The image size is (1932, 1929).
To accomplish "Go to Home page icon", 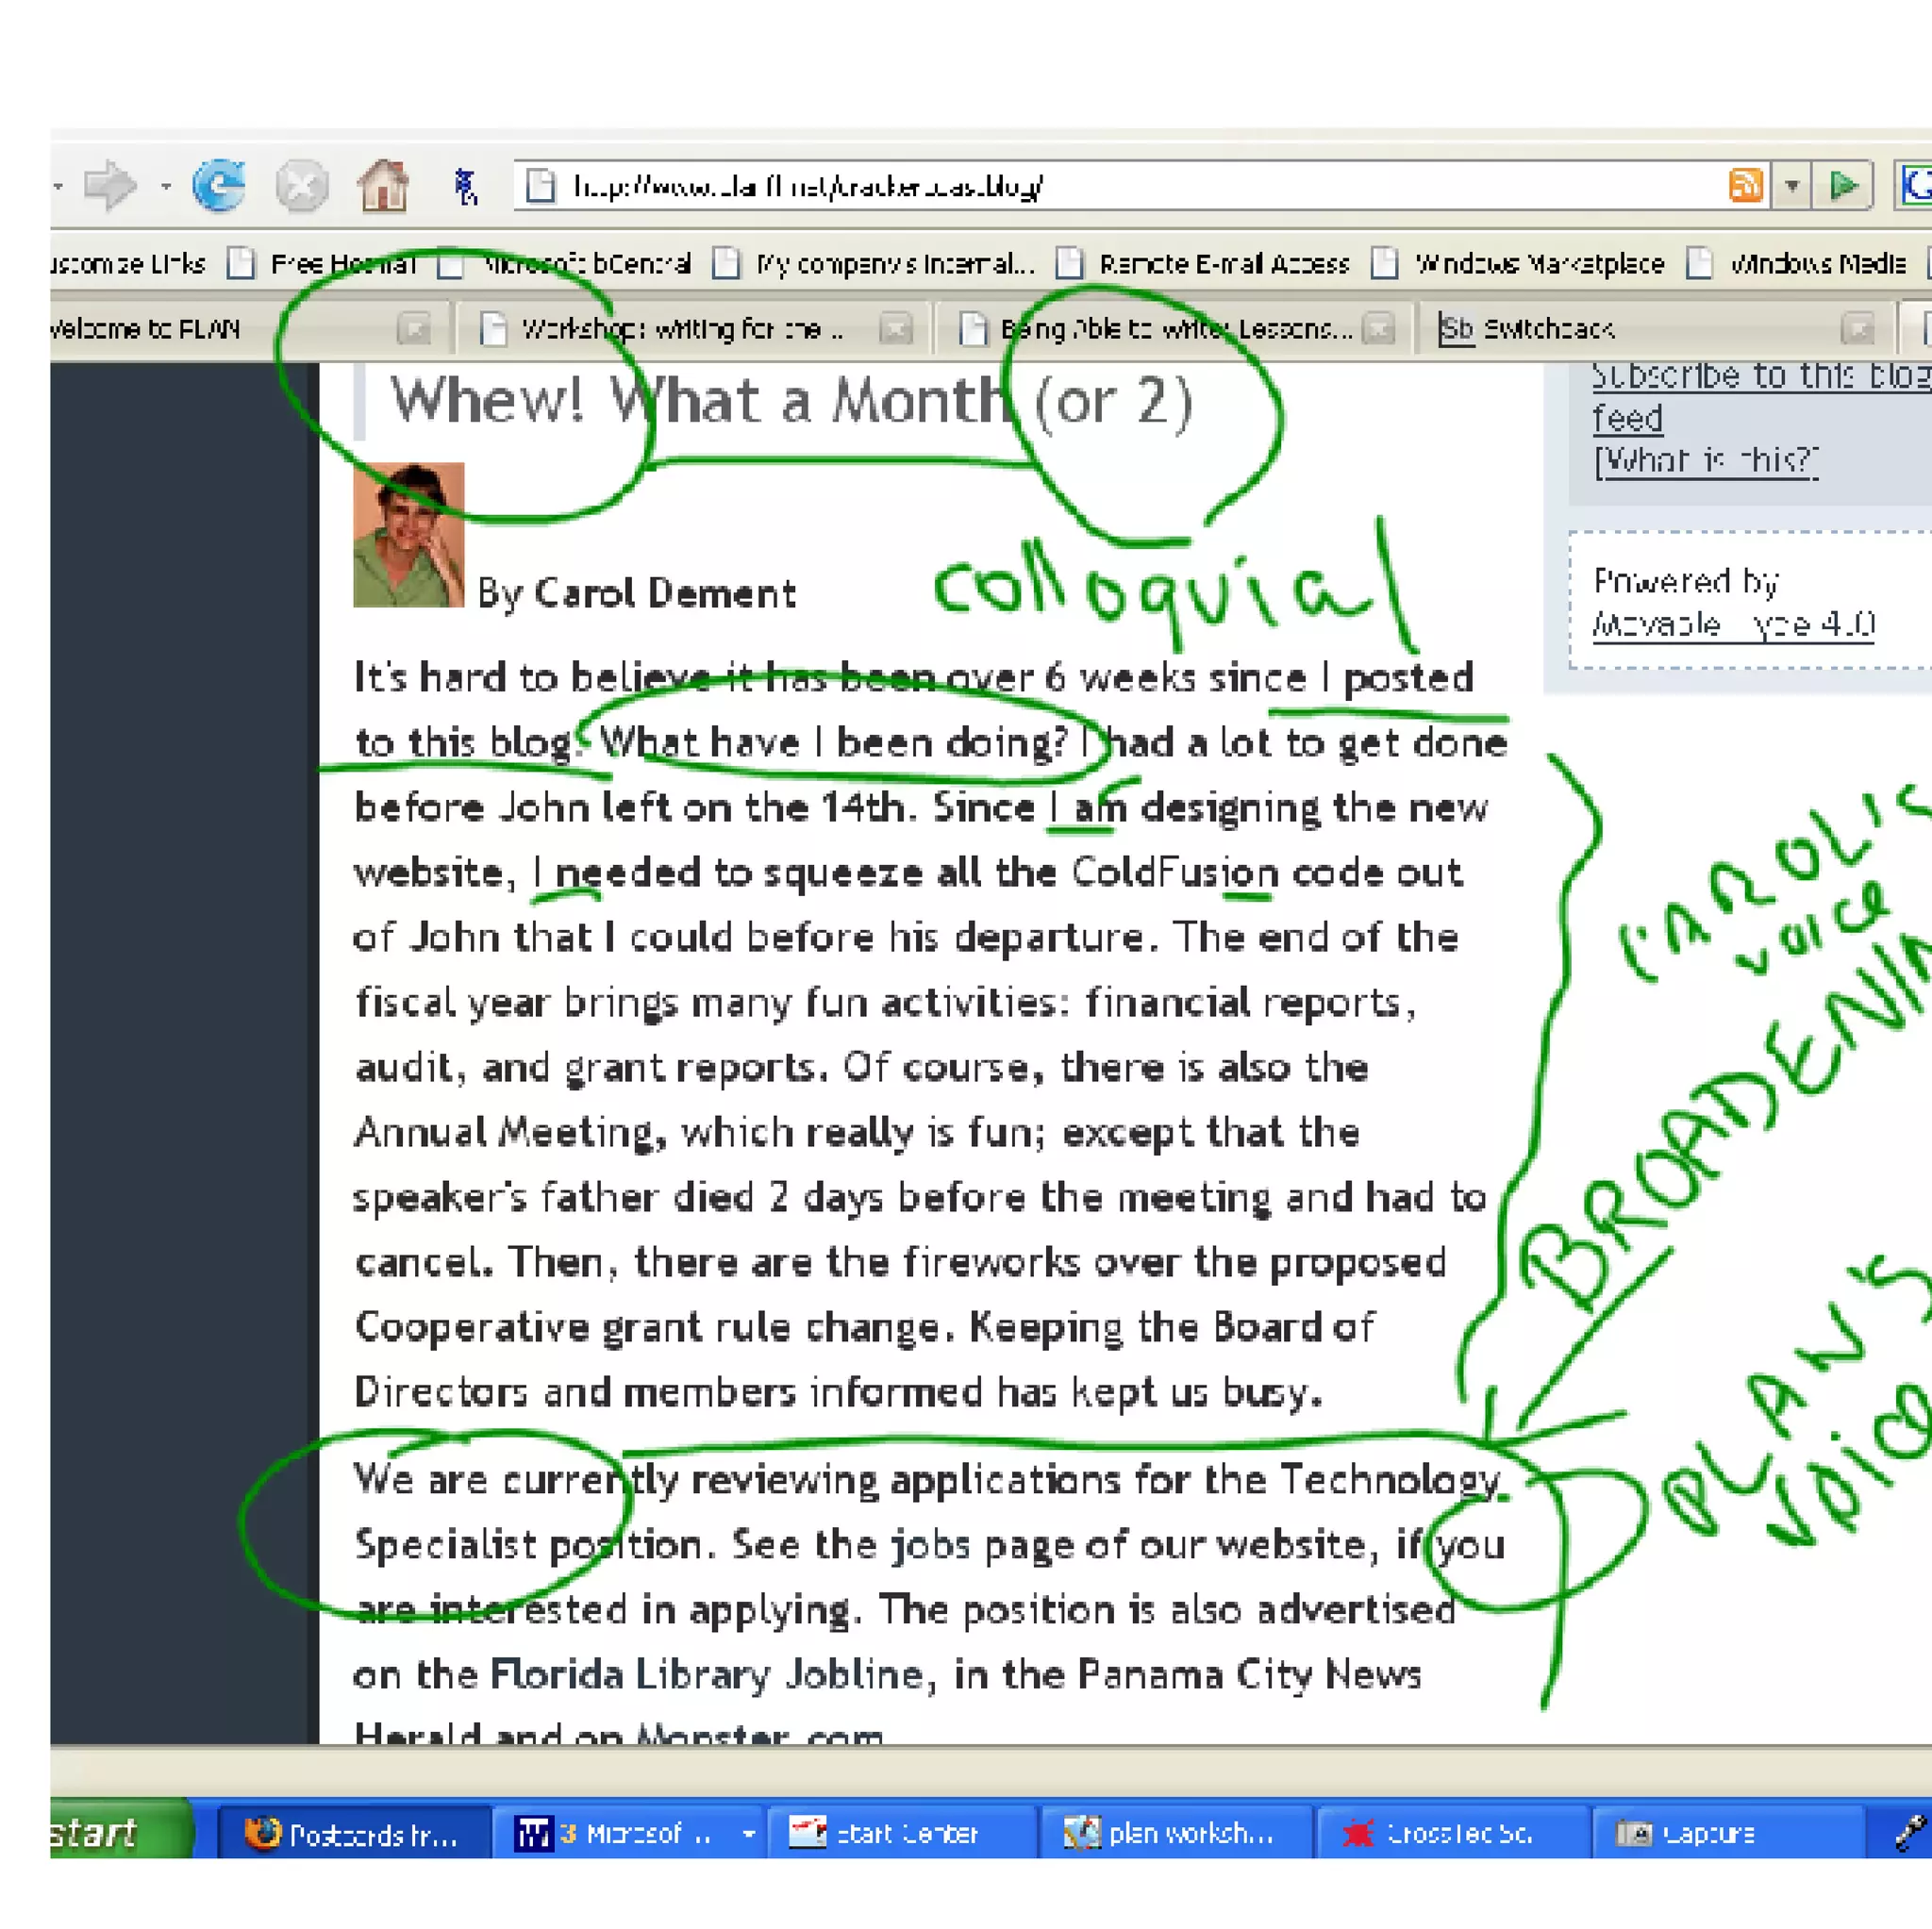I will coord(383,186).
